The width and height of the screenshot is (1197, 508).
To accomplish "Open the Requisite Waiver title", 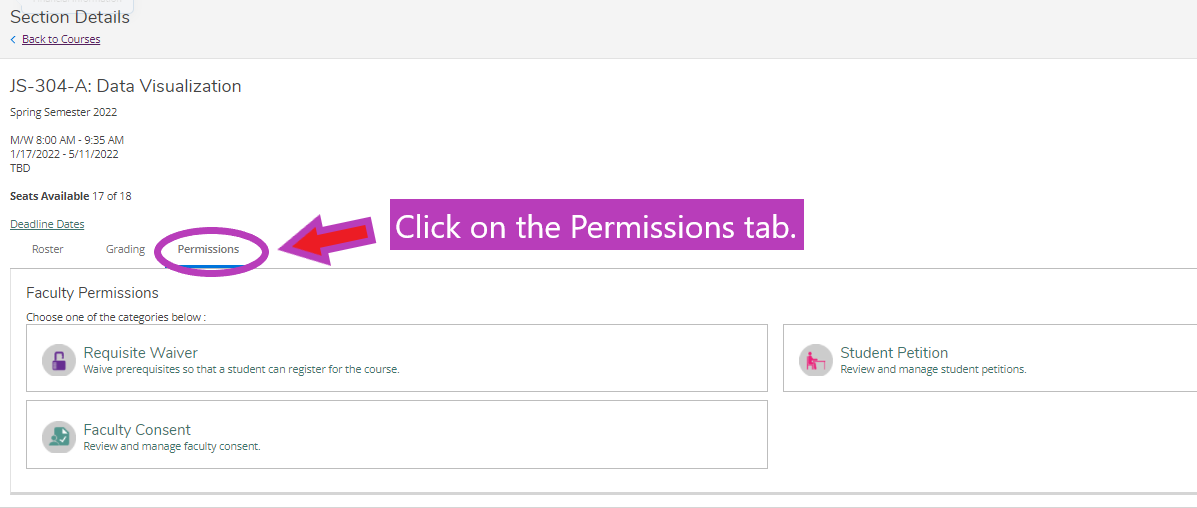I will (x=140, y=353).
